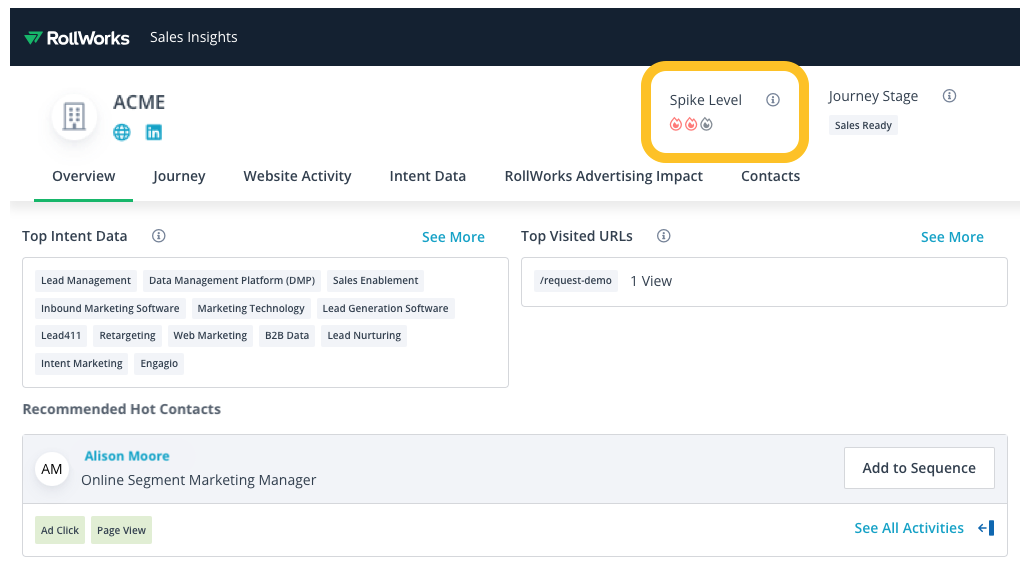
Task: Click the Engagio tag
Action: (159, 364)
